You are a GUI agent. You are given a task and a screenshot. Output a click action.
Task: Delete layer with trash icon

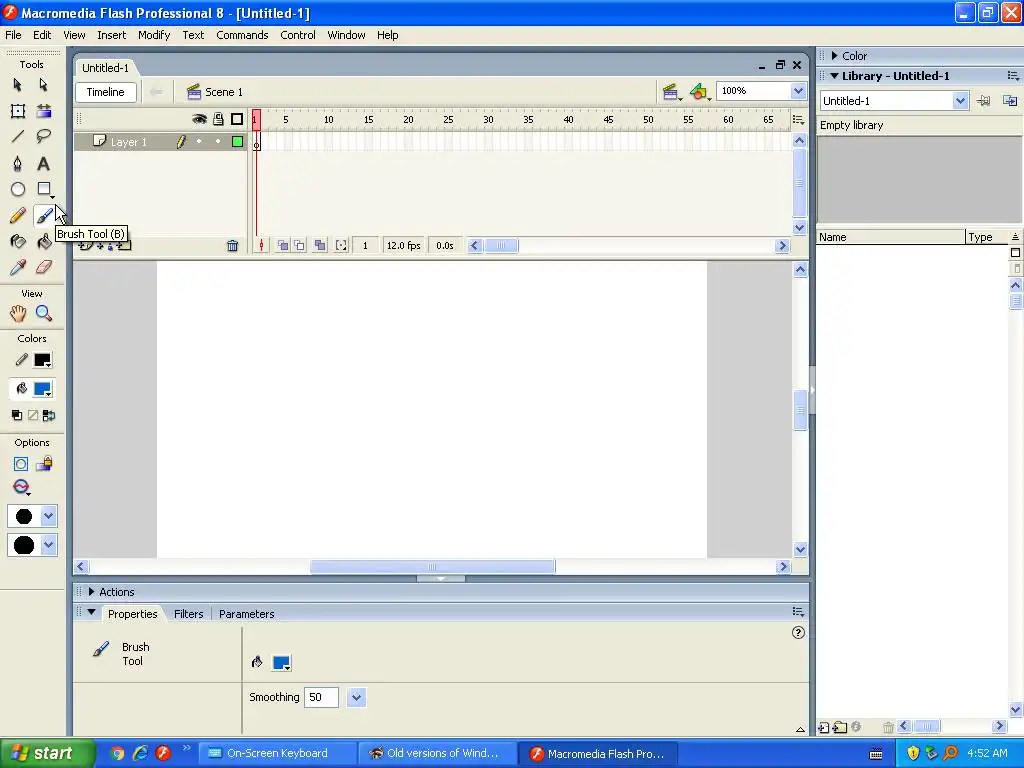pos(232,246)
